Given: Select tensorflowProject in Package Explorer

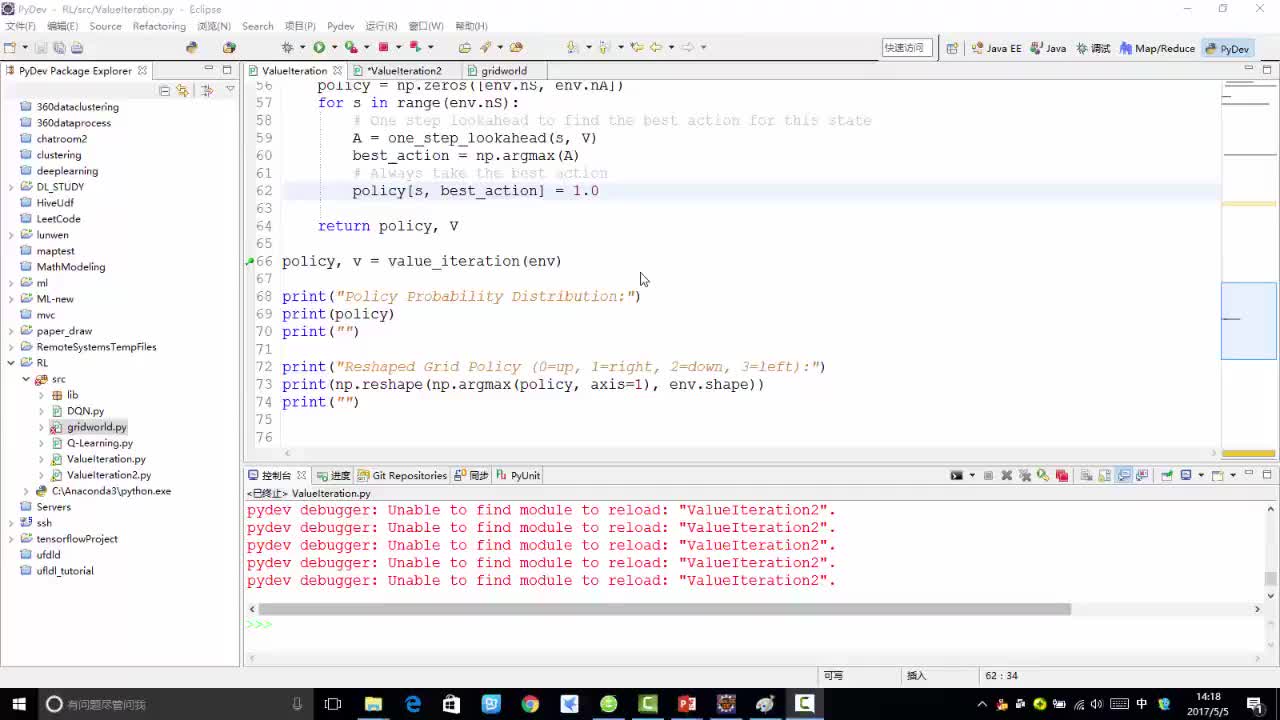Looking at the screenshot, I should point(77,539).
